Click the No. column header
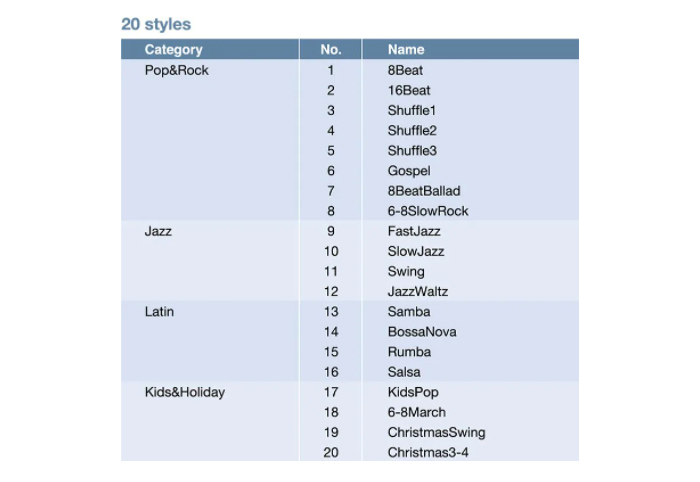Screen dimensions: 700x482 (x=331, y=50)
